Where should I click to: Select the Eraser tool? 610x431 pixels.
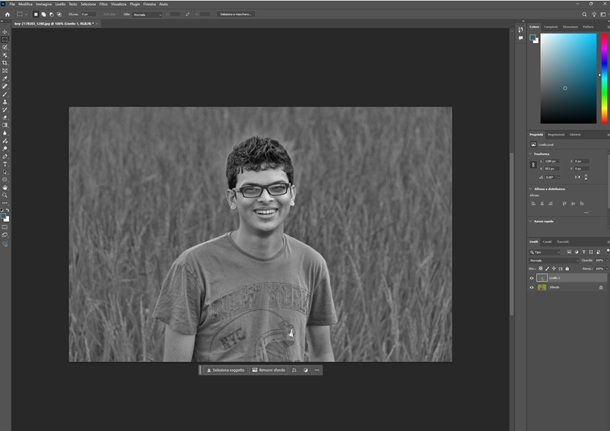(x=5, y=117)
